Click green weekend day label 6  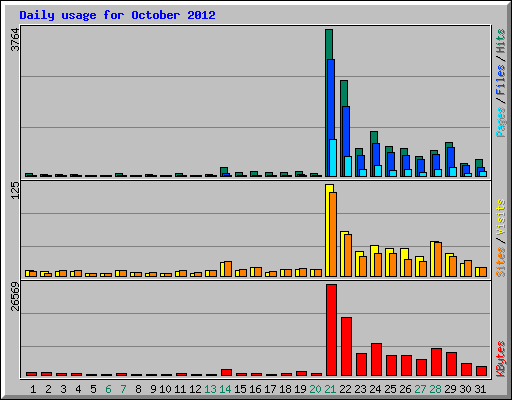(108, 389)
